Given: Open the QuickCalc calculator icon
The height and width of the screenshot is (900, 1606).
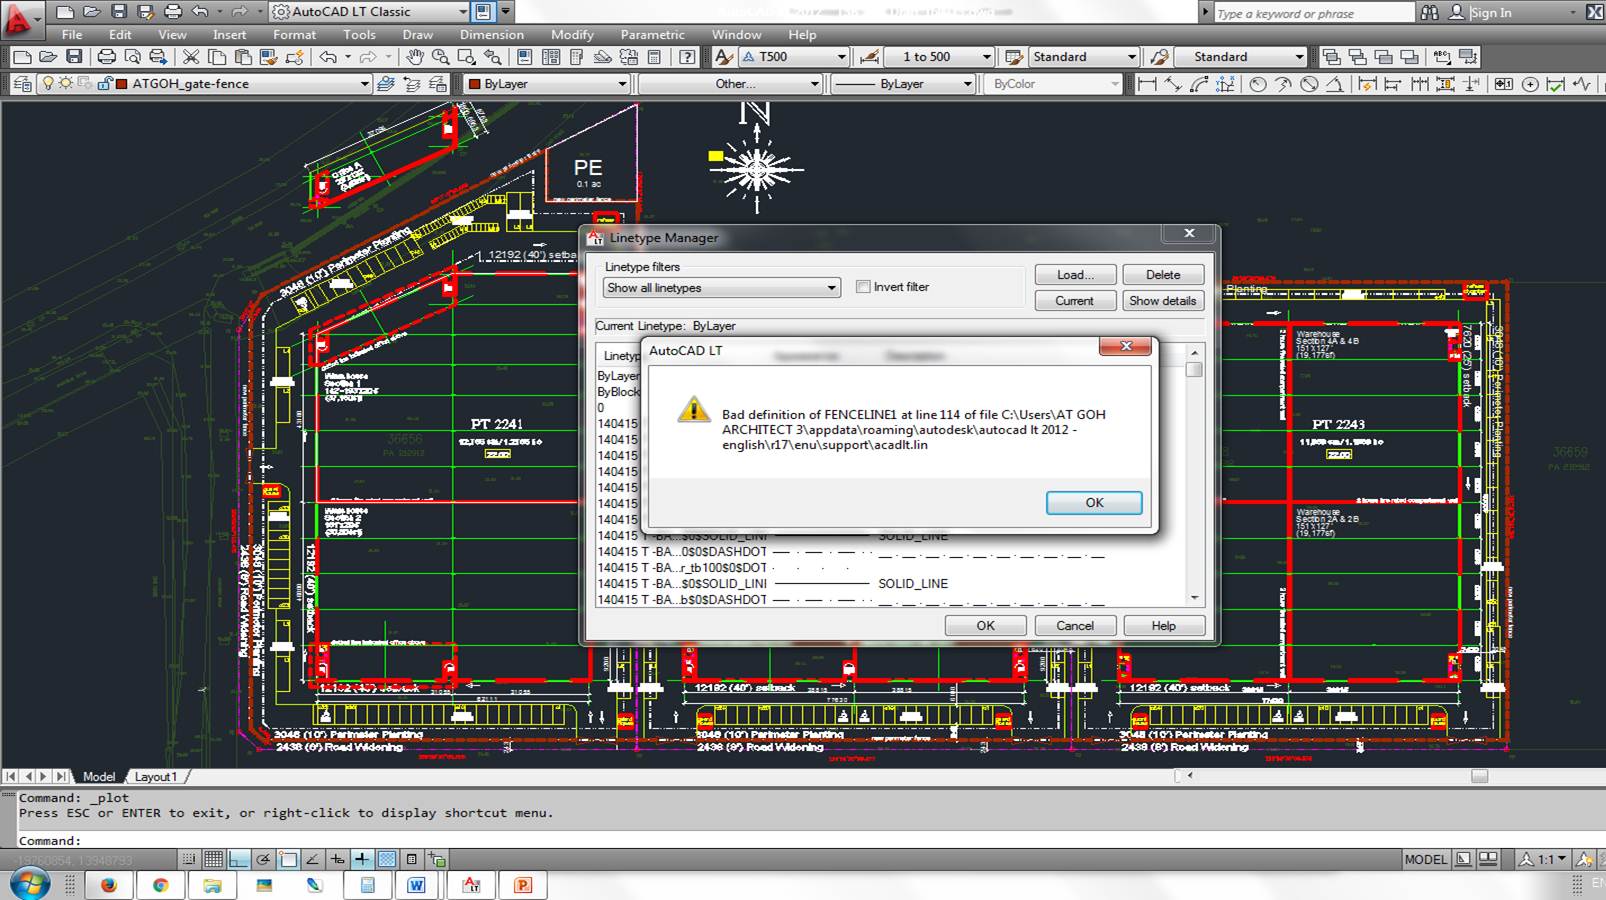Looking at the screenshot, I should (655, 57).
